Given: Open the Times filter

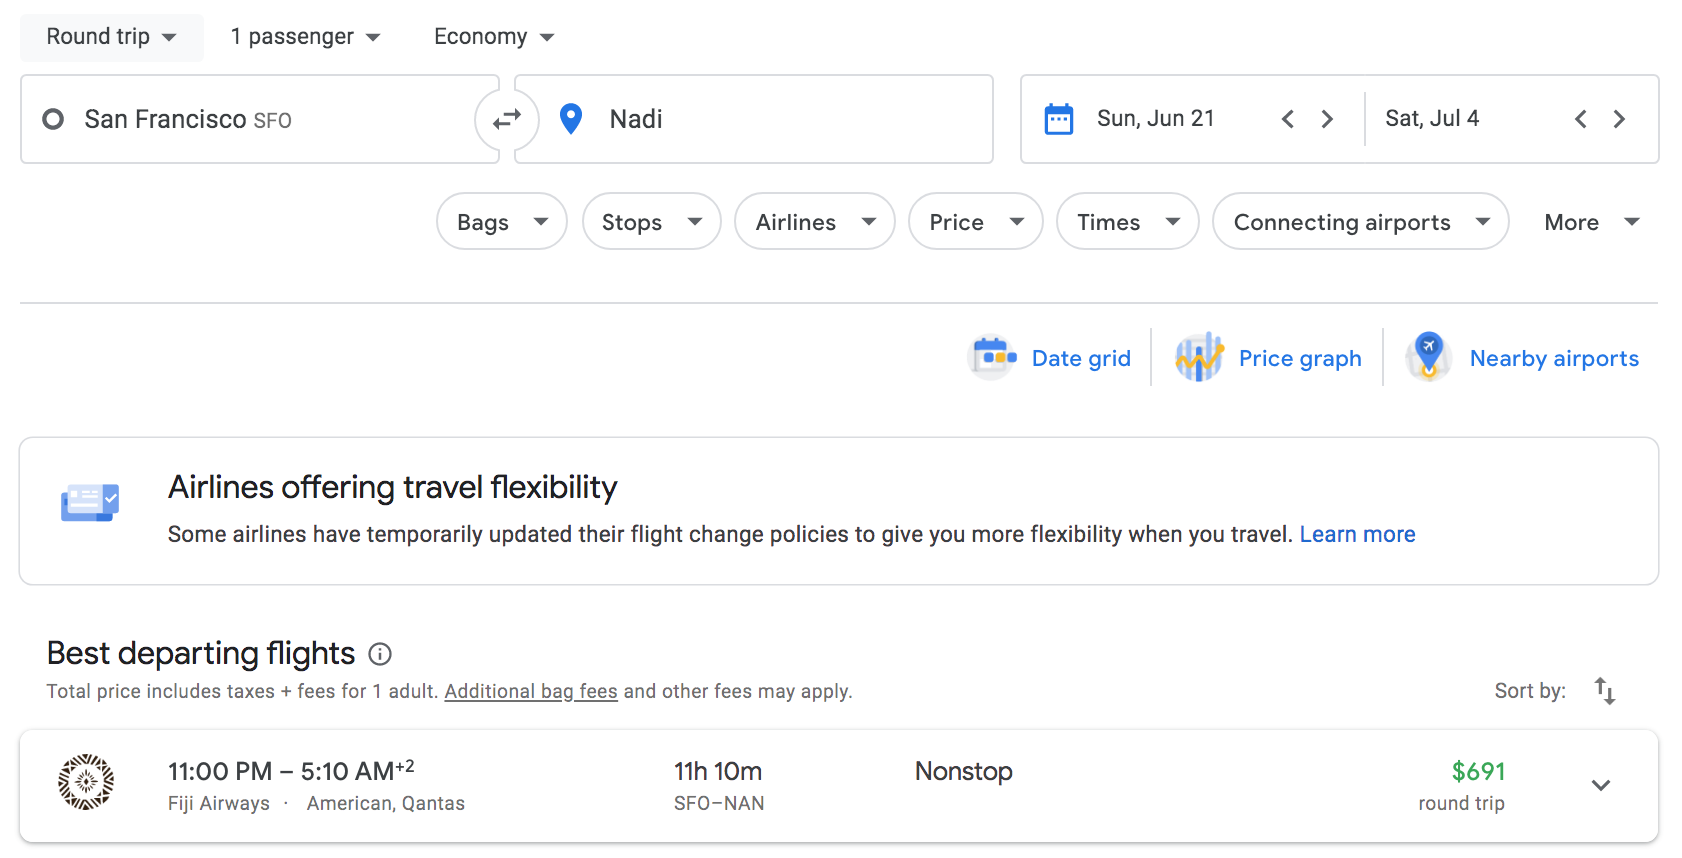Looking at the screenshot, I should 1128,221.
